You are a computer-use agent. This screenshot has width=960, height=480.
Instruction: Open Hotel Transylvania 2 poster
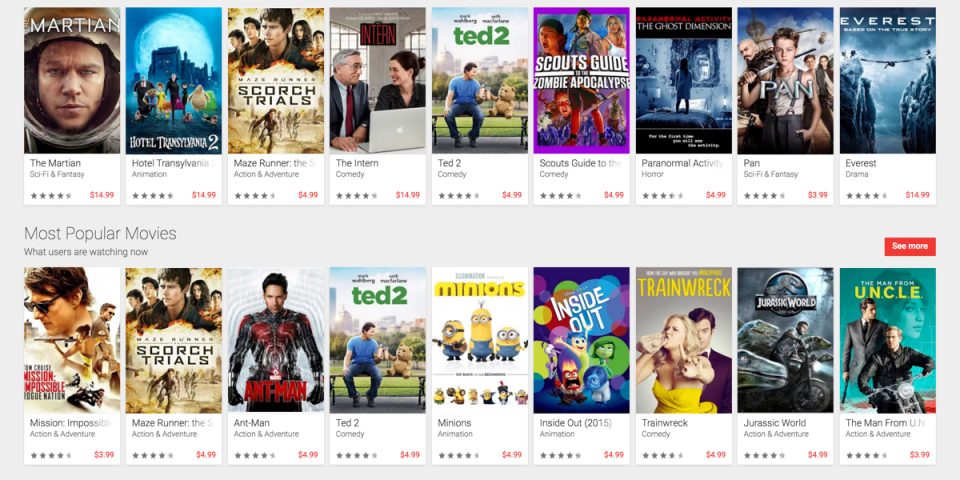point(174,80)
